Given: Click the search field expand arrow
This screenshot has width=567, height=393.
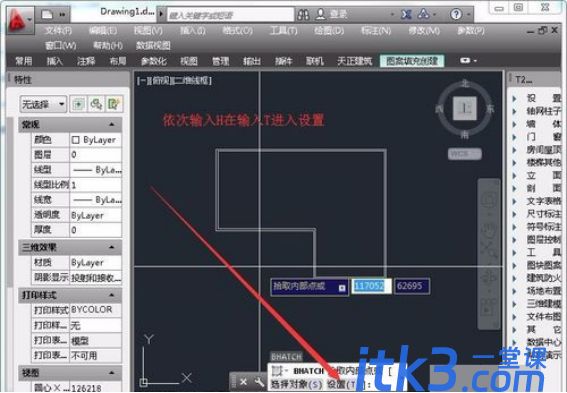Looking at the screenshot, I should [162, 15].
